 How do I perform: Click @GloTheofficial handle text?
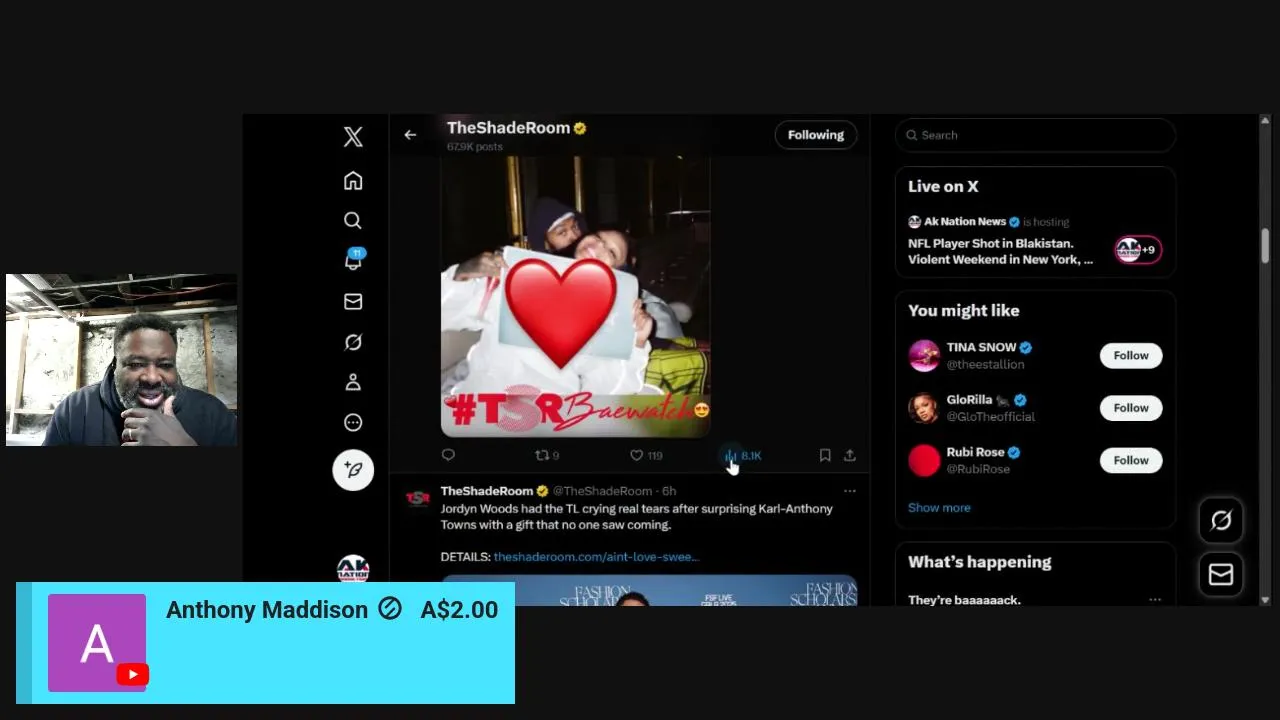pos(991,417)
